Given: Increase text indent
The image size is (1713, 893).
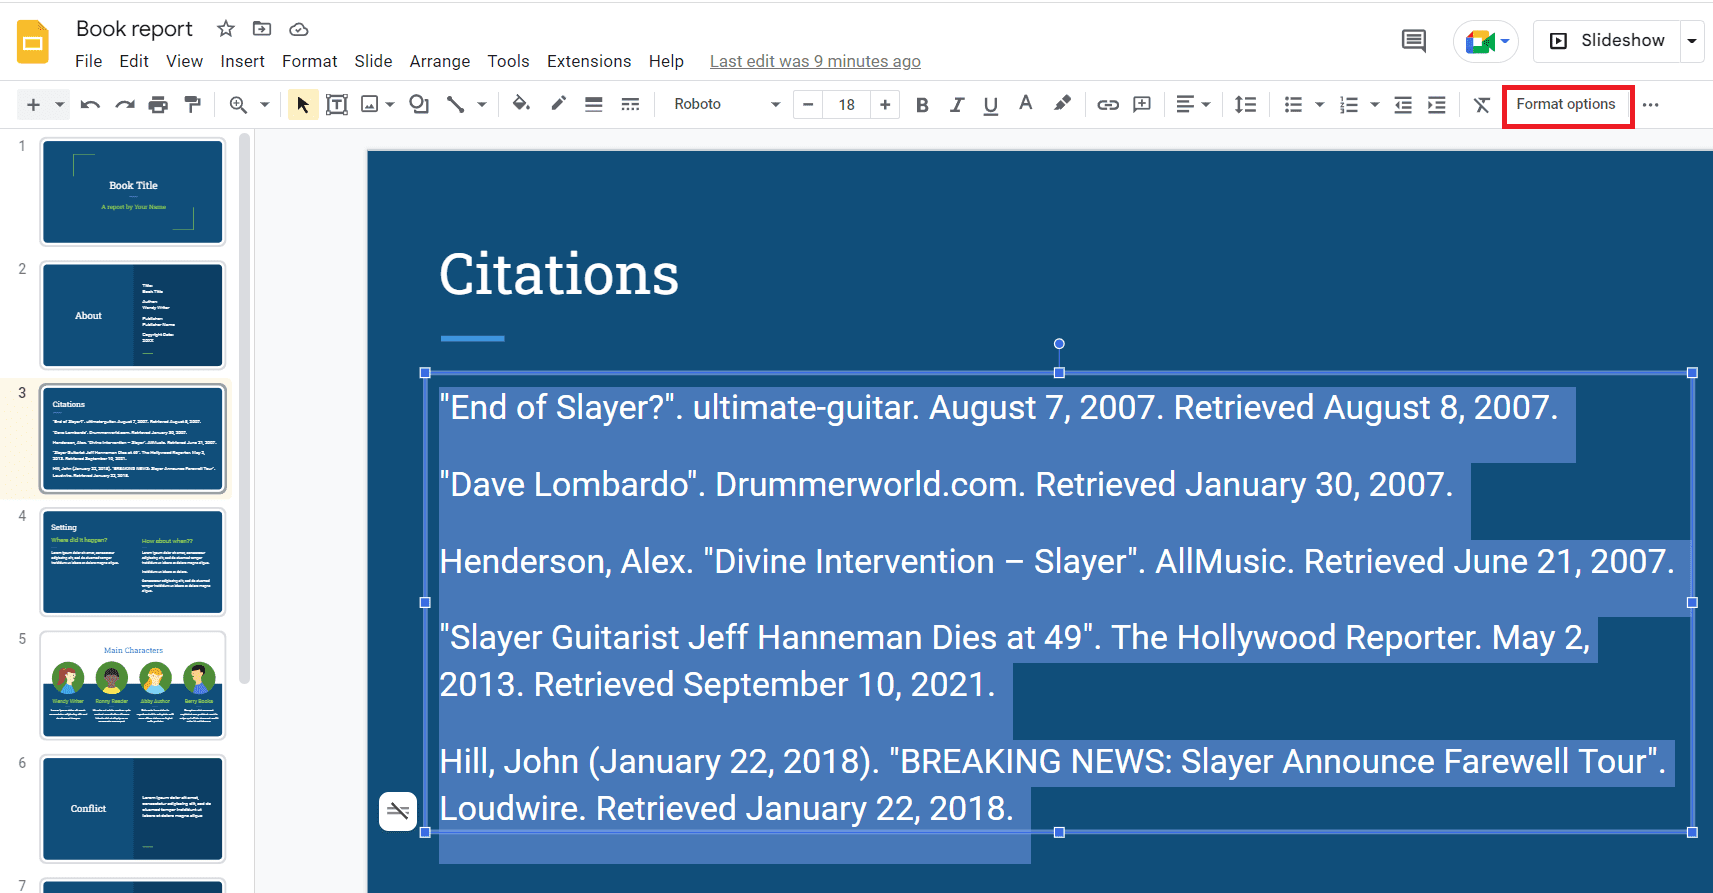Looking at the screenshot, I should [x=1437, y=104].
